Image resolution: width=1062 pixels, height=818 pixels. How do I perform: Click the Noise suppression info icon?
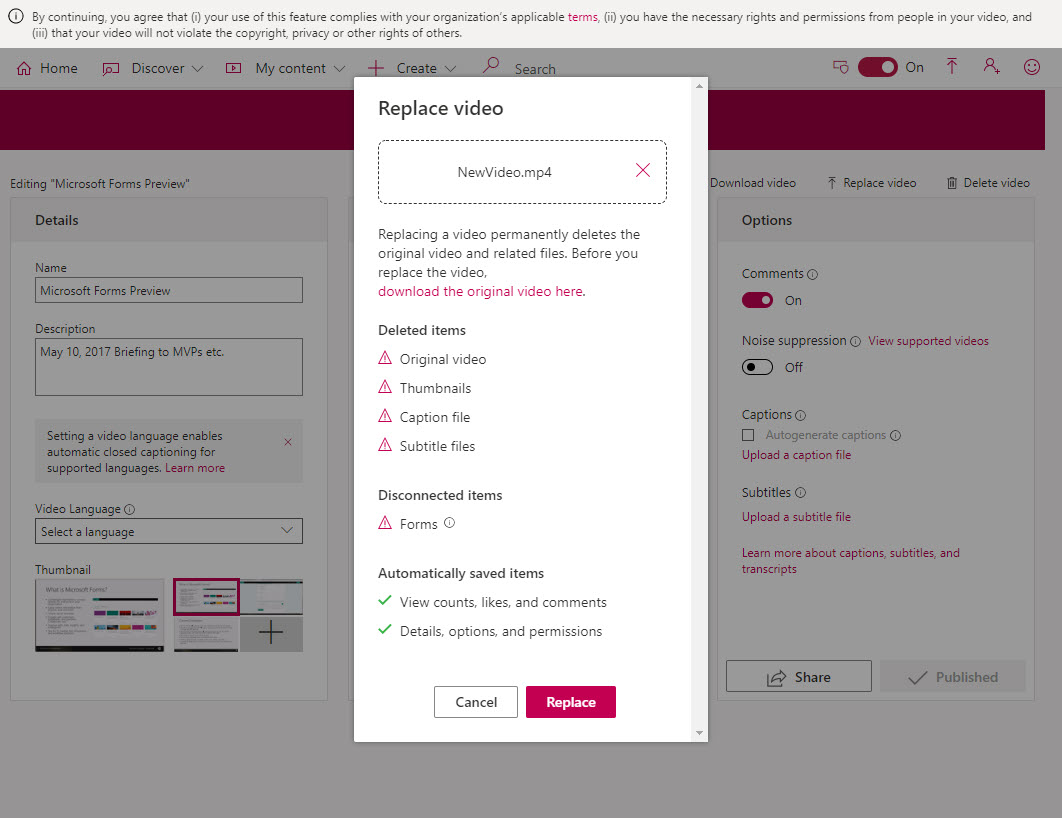tap(855, 341)
